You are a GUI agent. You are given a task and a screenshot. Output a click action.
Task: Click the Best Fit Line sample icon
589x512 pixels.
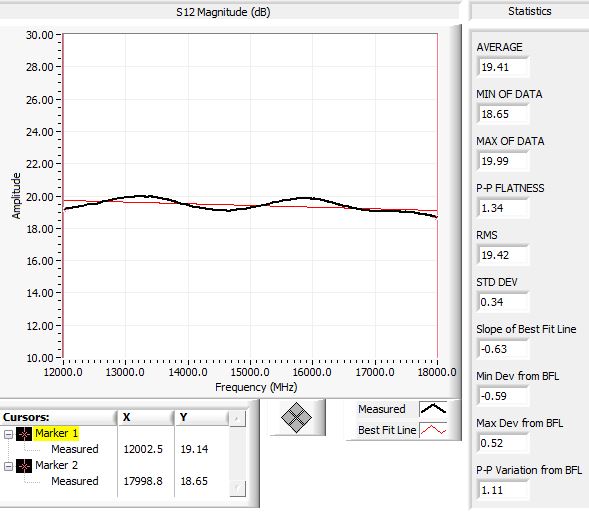coord(433,430)
